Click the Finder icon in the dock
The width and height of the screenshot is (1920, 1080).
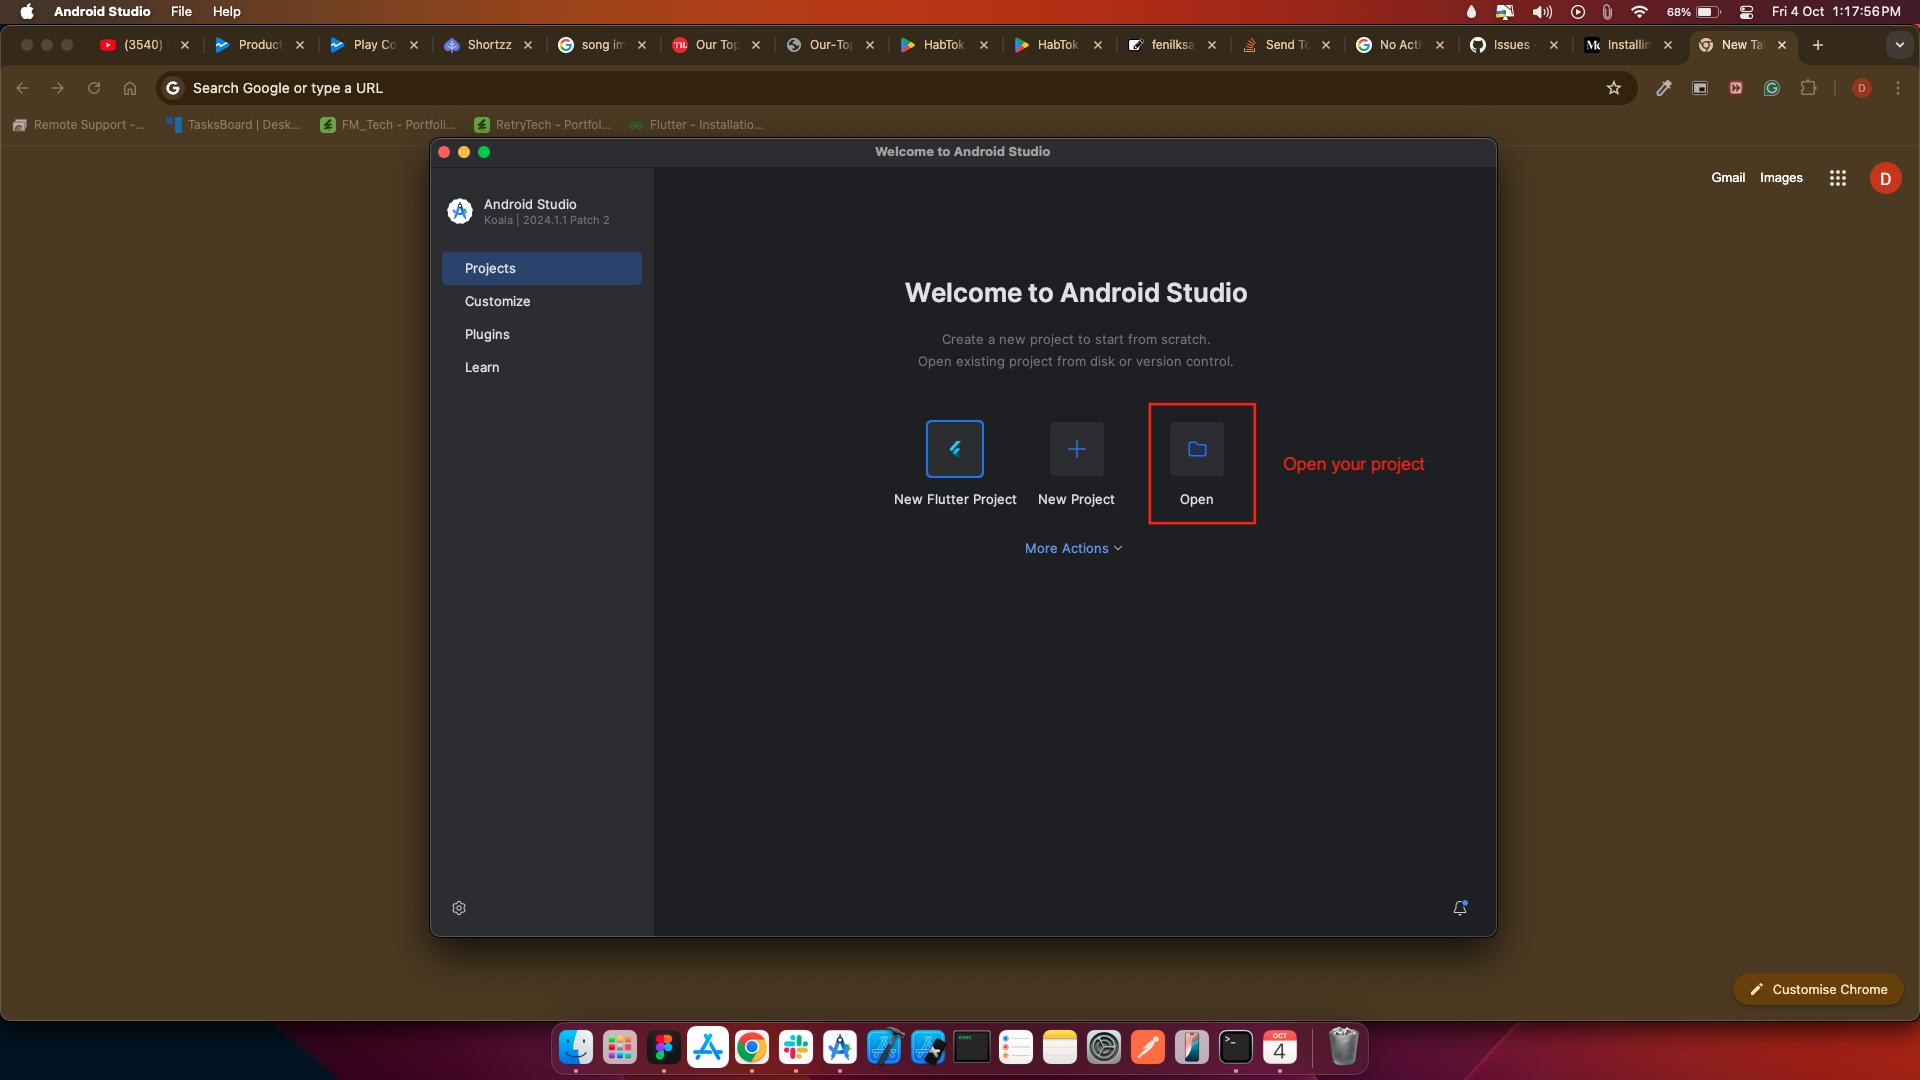tap(576, 1047)
